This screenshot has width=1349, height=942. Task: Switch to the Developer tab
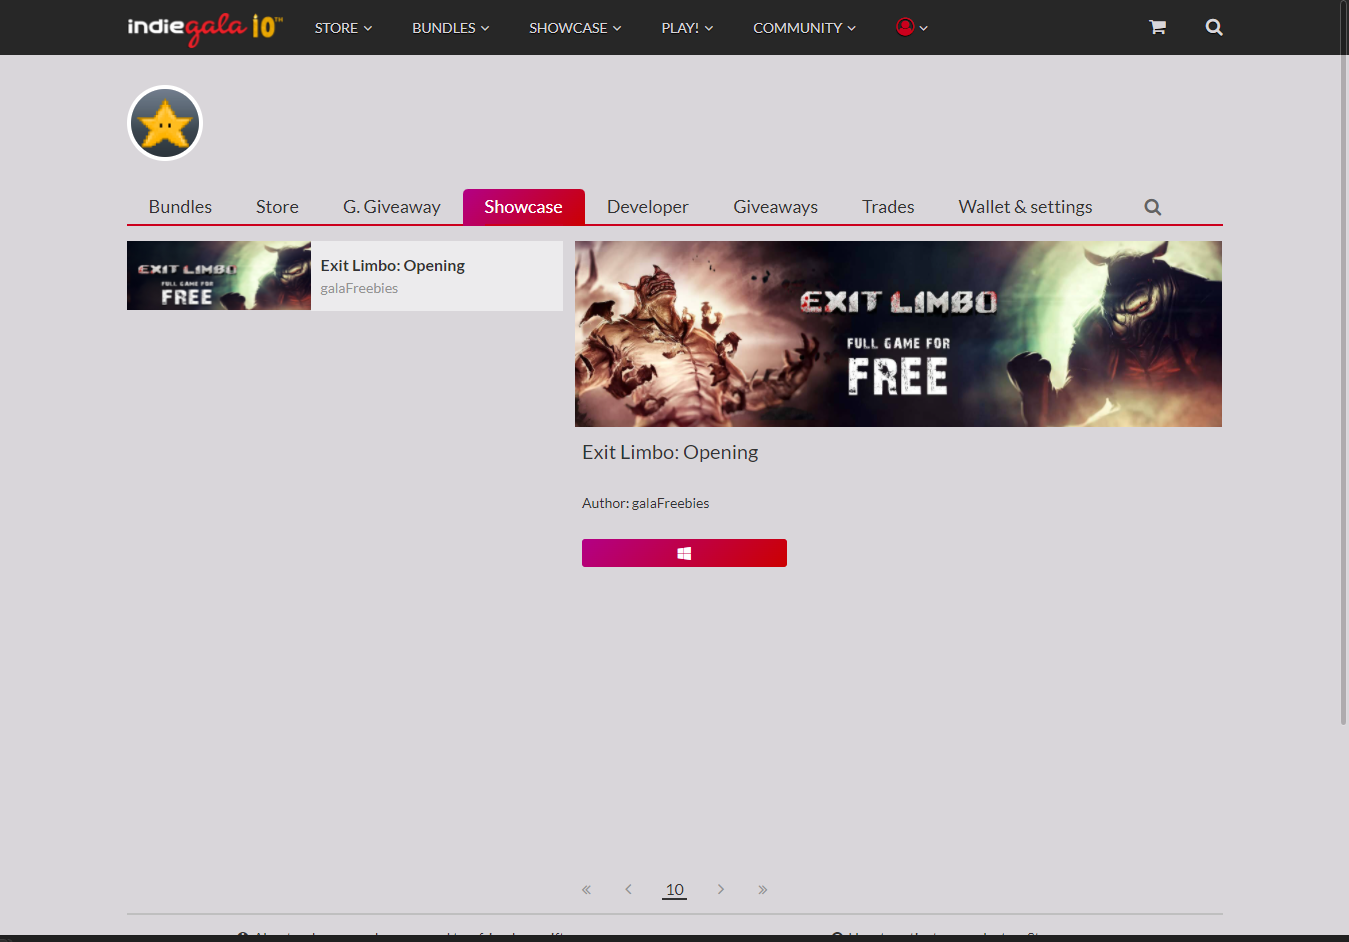click(648, 207)
